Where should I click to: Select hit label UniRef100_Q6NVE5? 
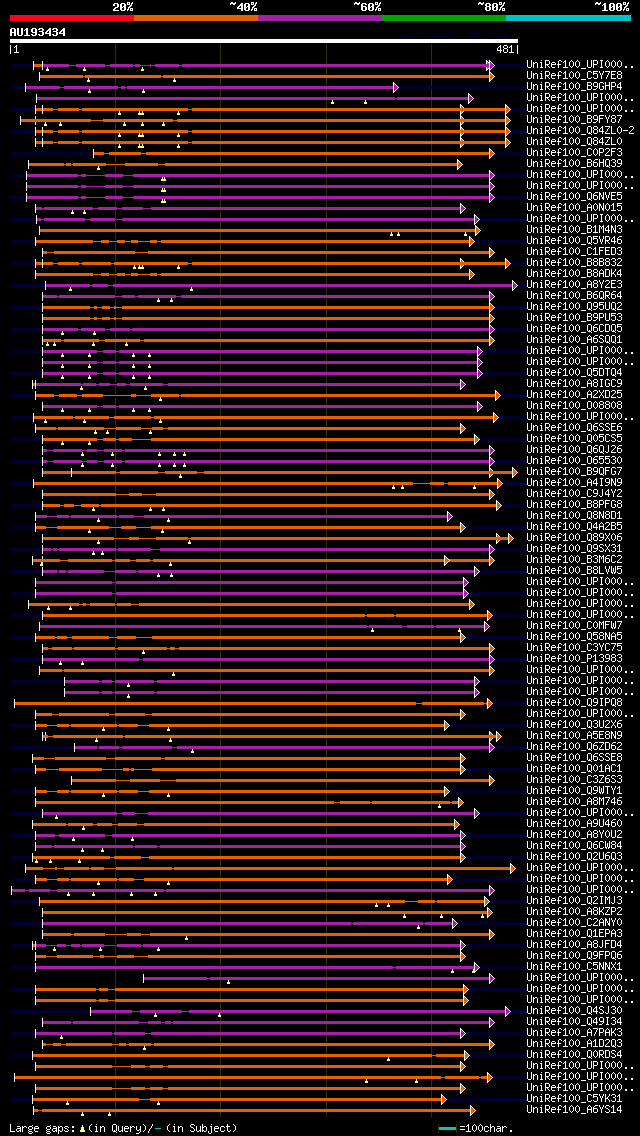574,196
